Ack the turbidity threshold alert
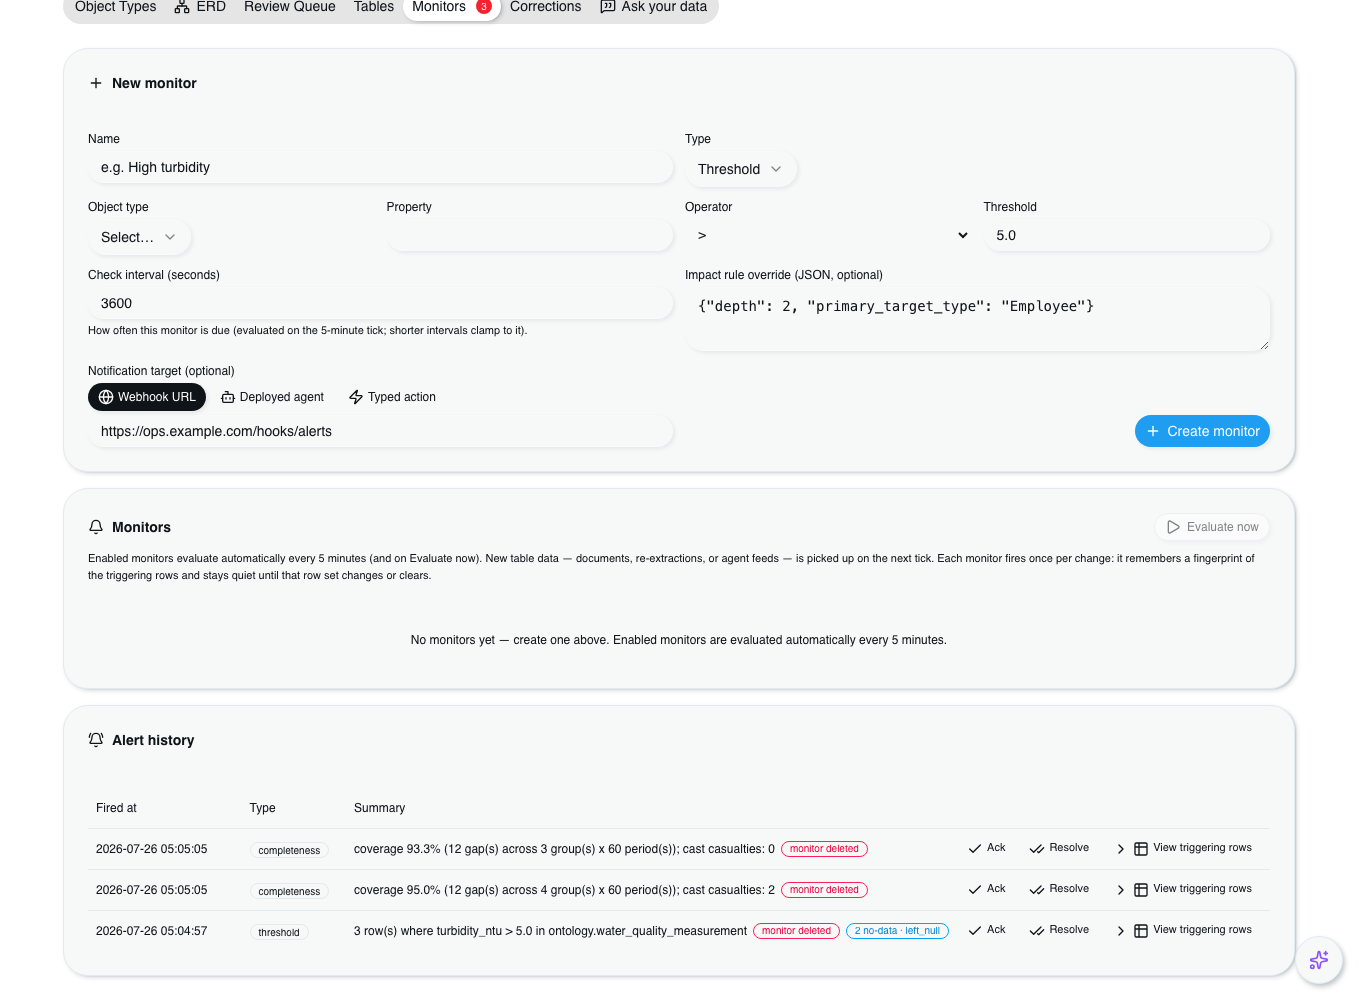Screen dimensions: 1359x1000 tap(987, 930)
